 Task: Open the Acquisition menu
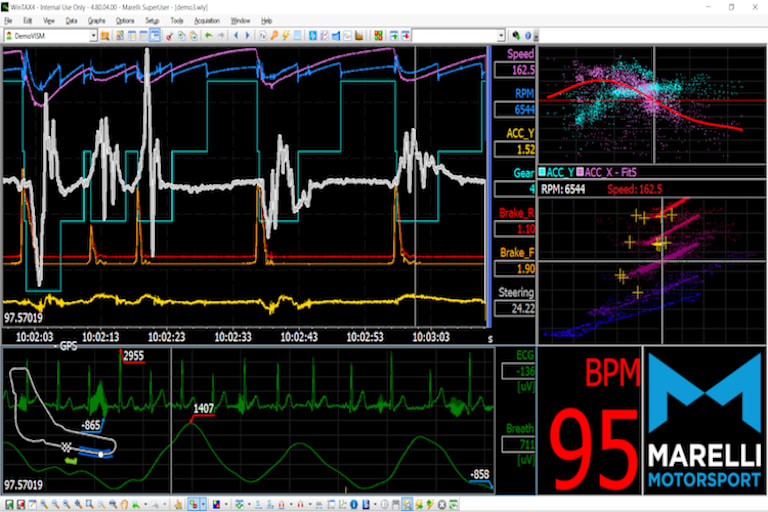[x=207, y=20]
